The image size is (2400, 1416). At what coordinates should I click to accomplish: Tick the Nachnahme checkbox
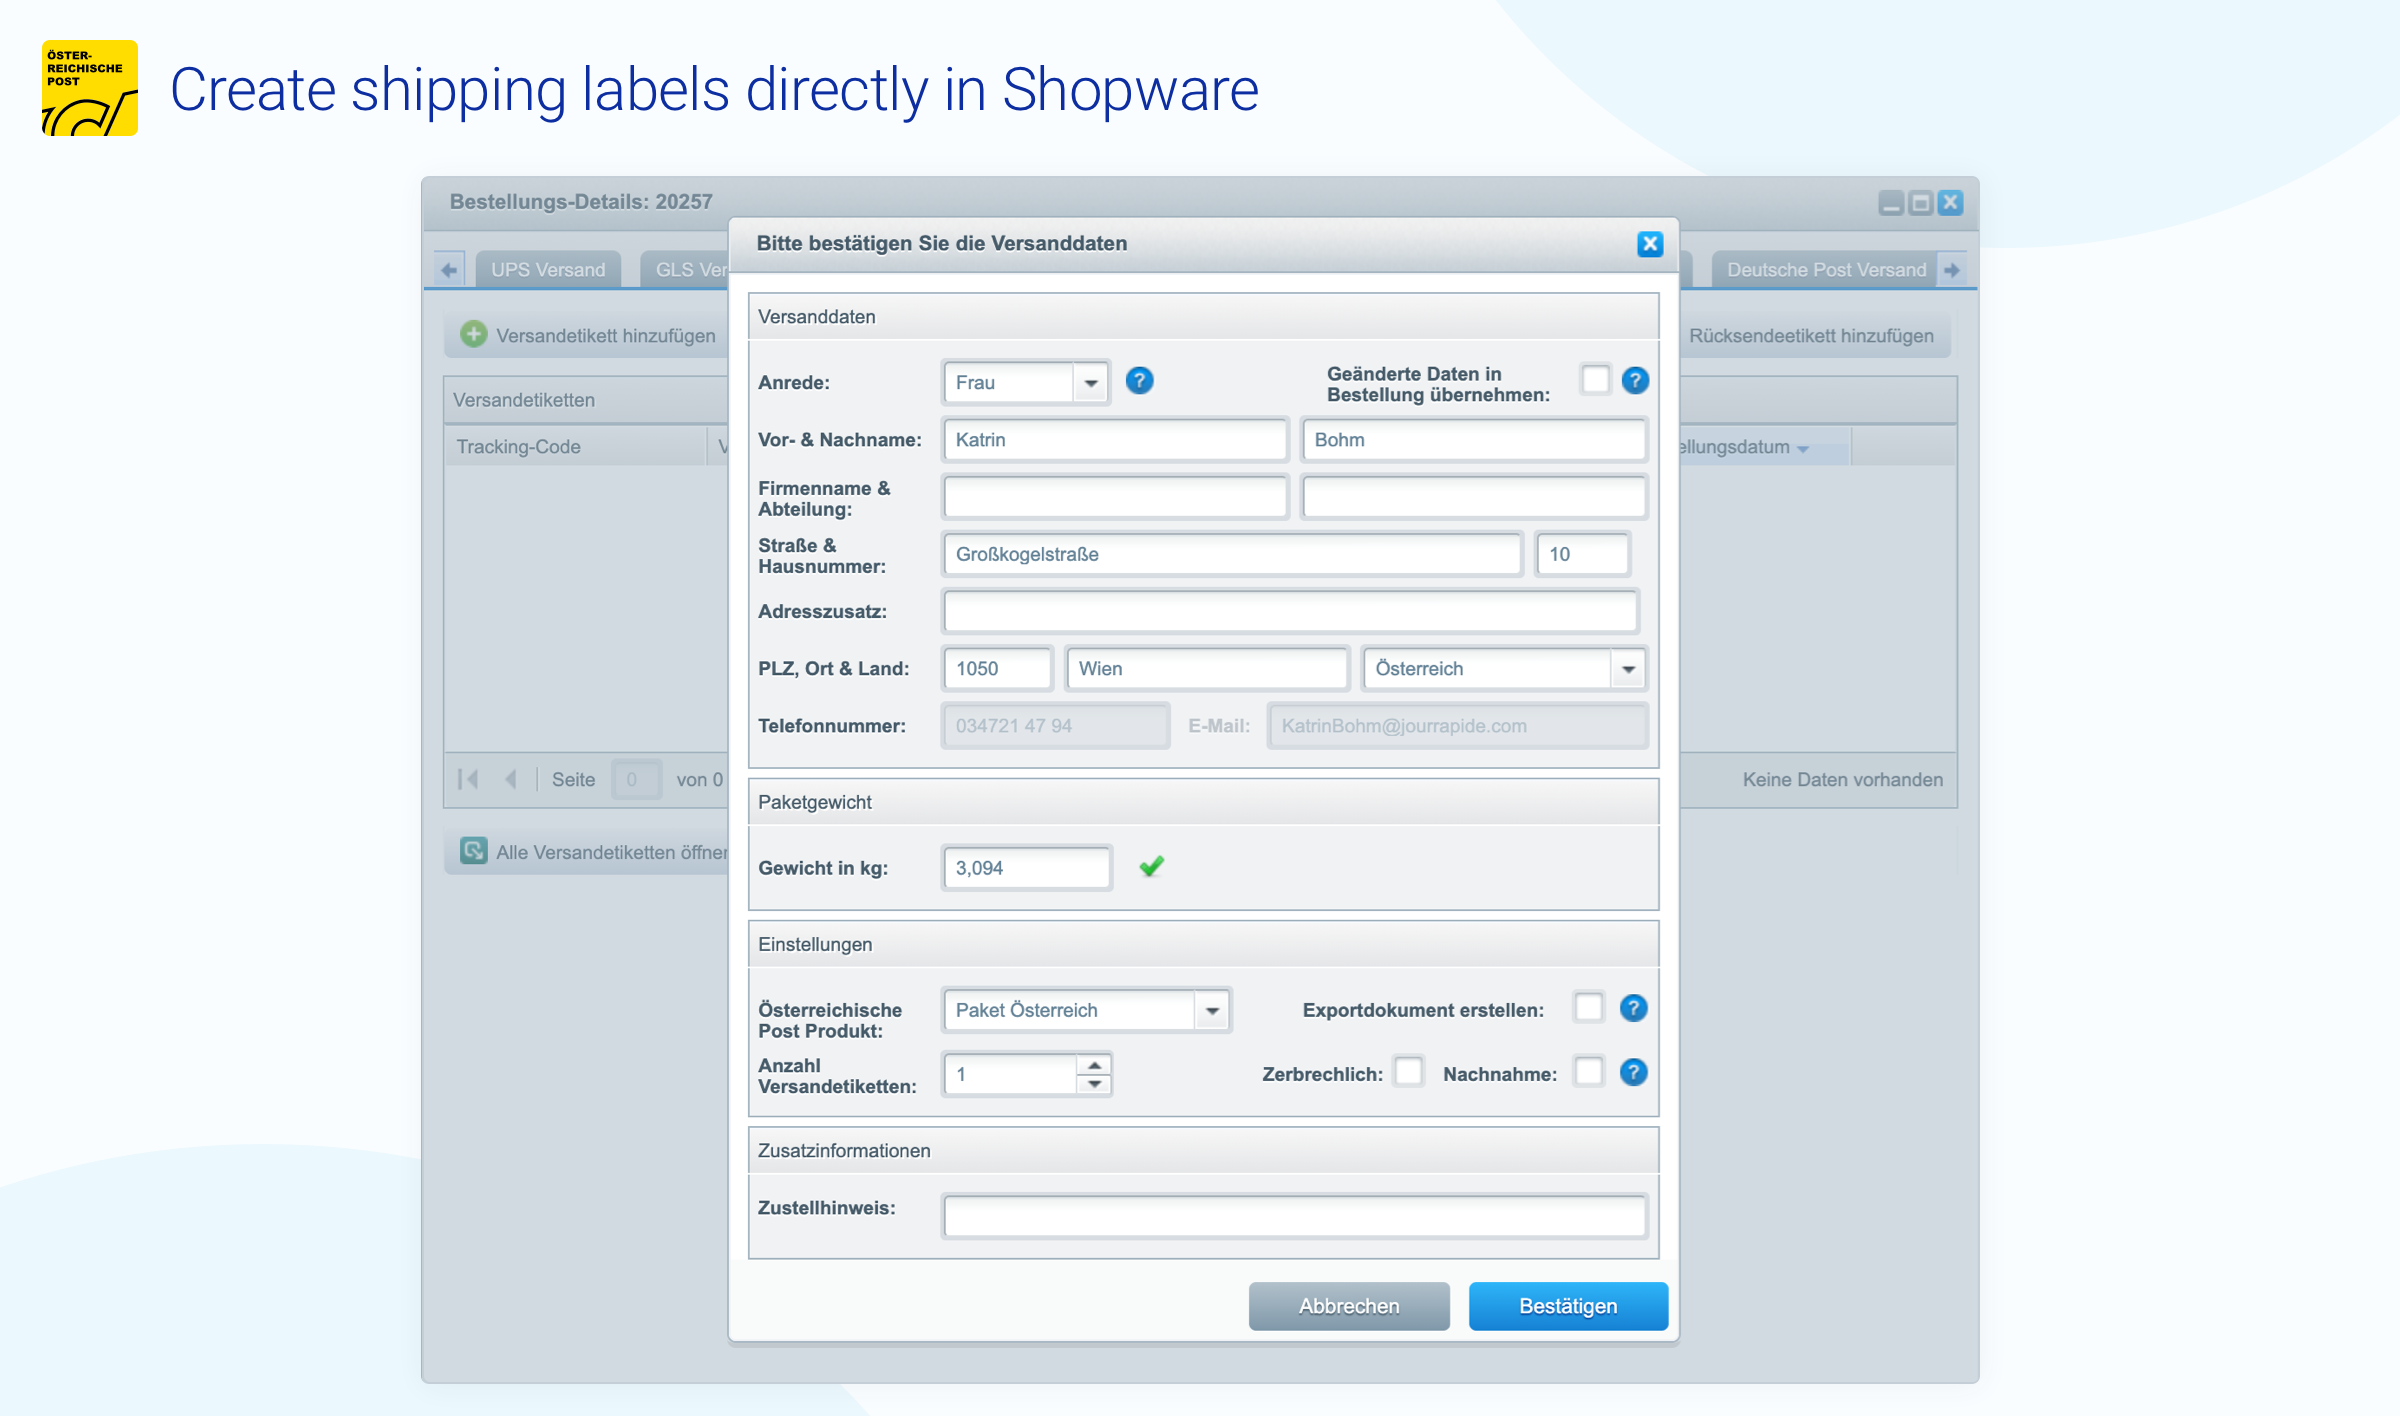[x=1588, y=1072]
